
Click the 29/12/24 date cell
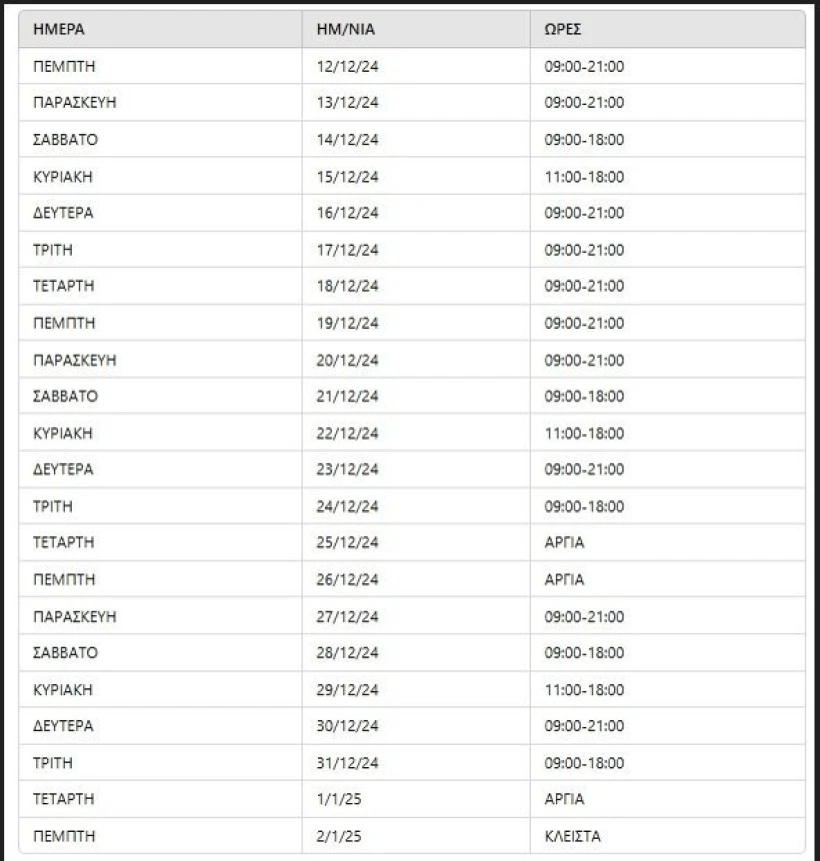348,690
